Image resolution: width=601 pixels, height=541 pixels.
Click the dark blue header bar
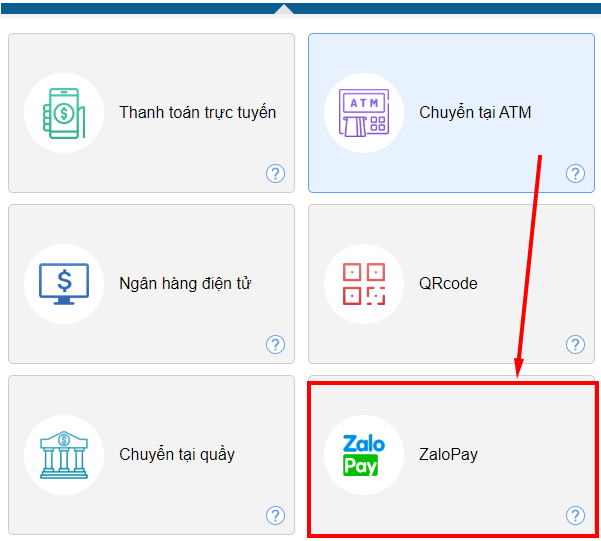tap(300, 8)
